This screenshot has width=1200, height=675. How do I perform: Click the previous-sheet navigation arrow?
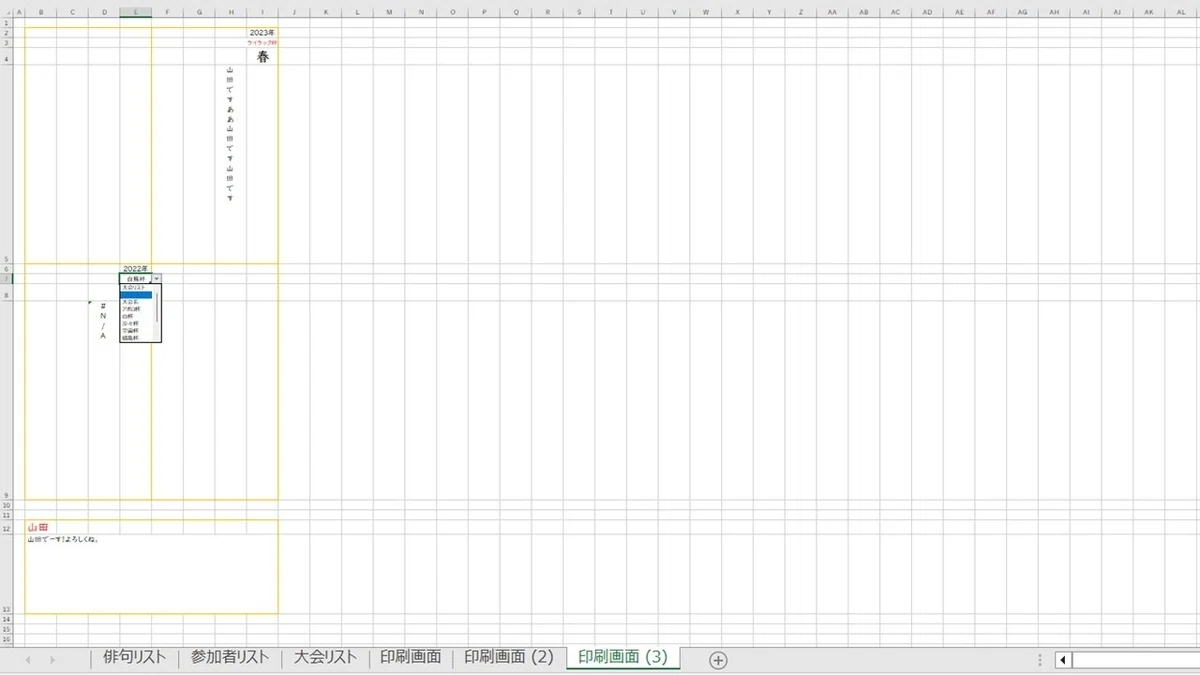(28, 659)
